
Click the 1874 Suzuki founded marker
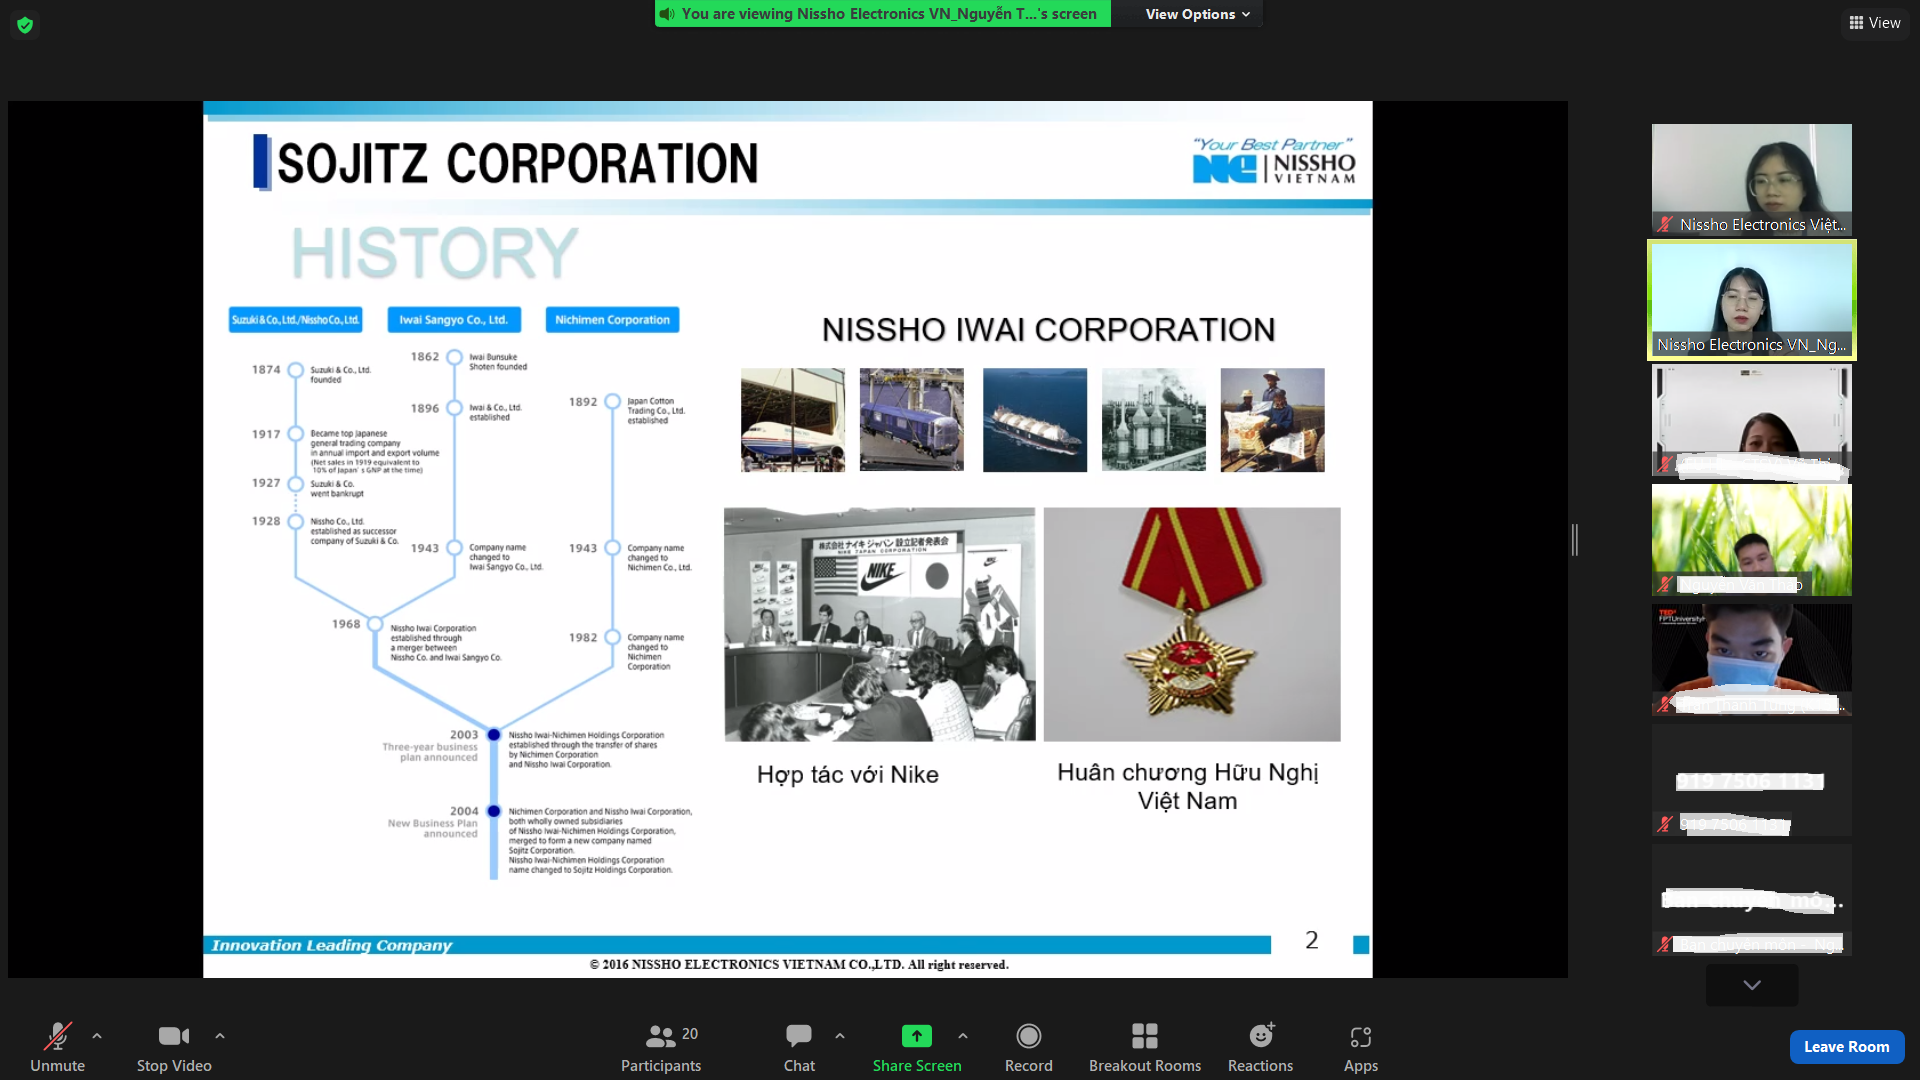pyautogui.click(x=295, y=370)
